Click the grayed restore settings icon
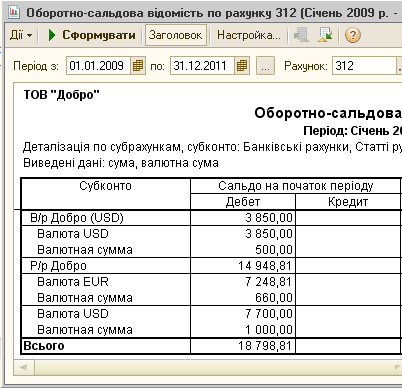Screen dimensions: 402x388 click(301, 35)
